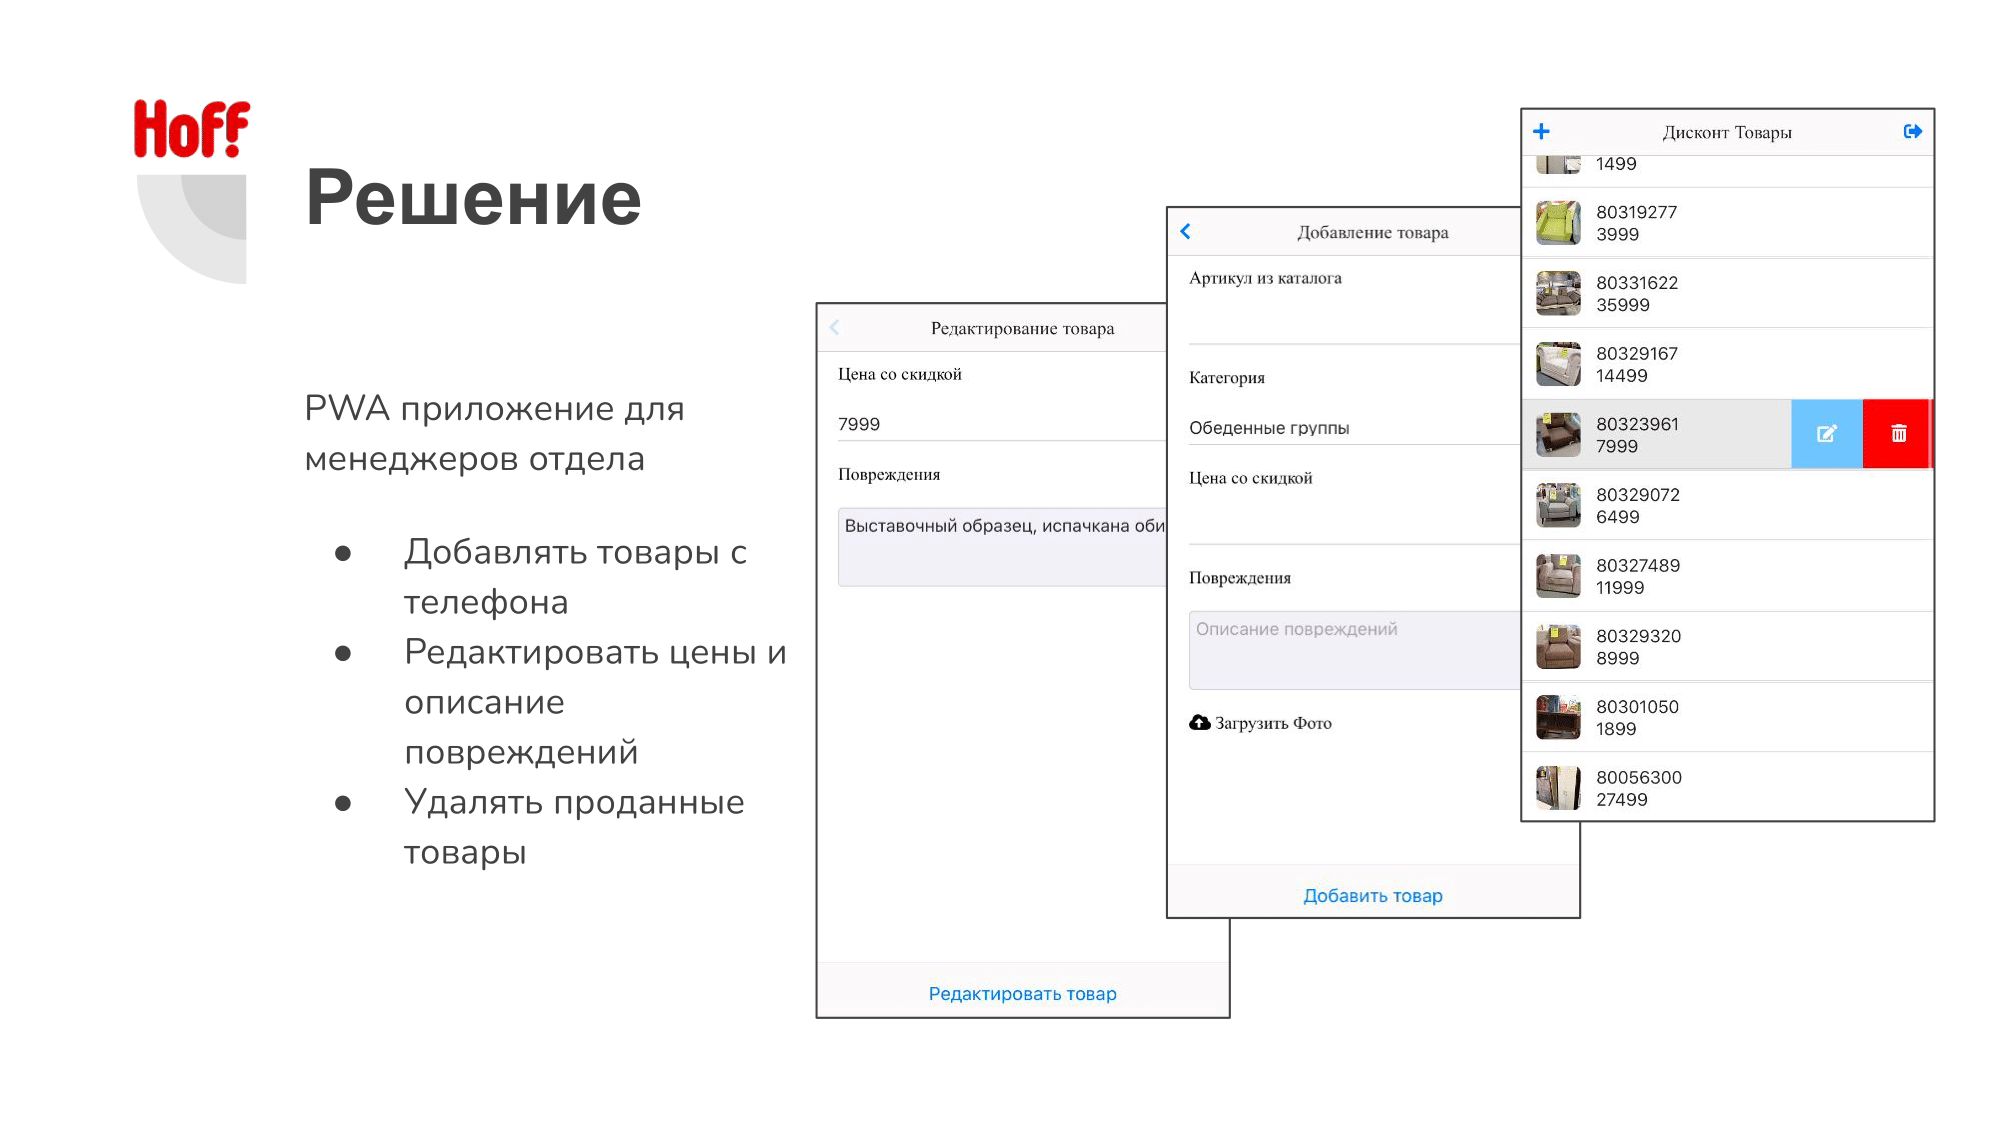Click thumbnail of item 80331622
The image size is (2000, 1125).
pyautogui.click(x=1558, y=294)
